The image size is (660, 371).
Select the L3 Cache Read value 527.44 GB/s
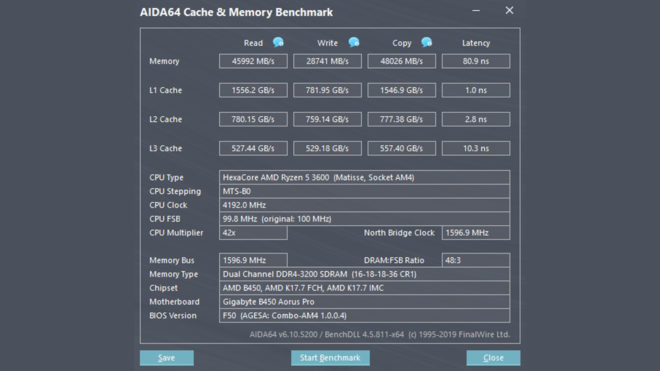253,148
